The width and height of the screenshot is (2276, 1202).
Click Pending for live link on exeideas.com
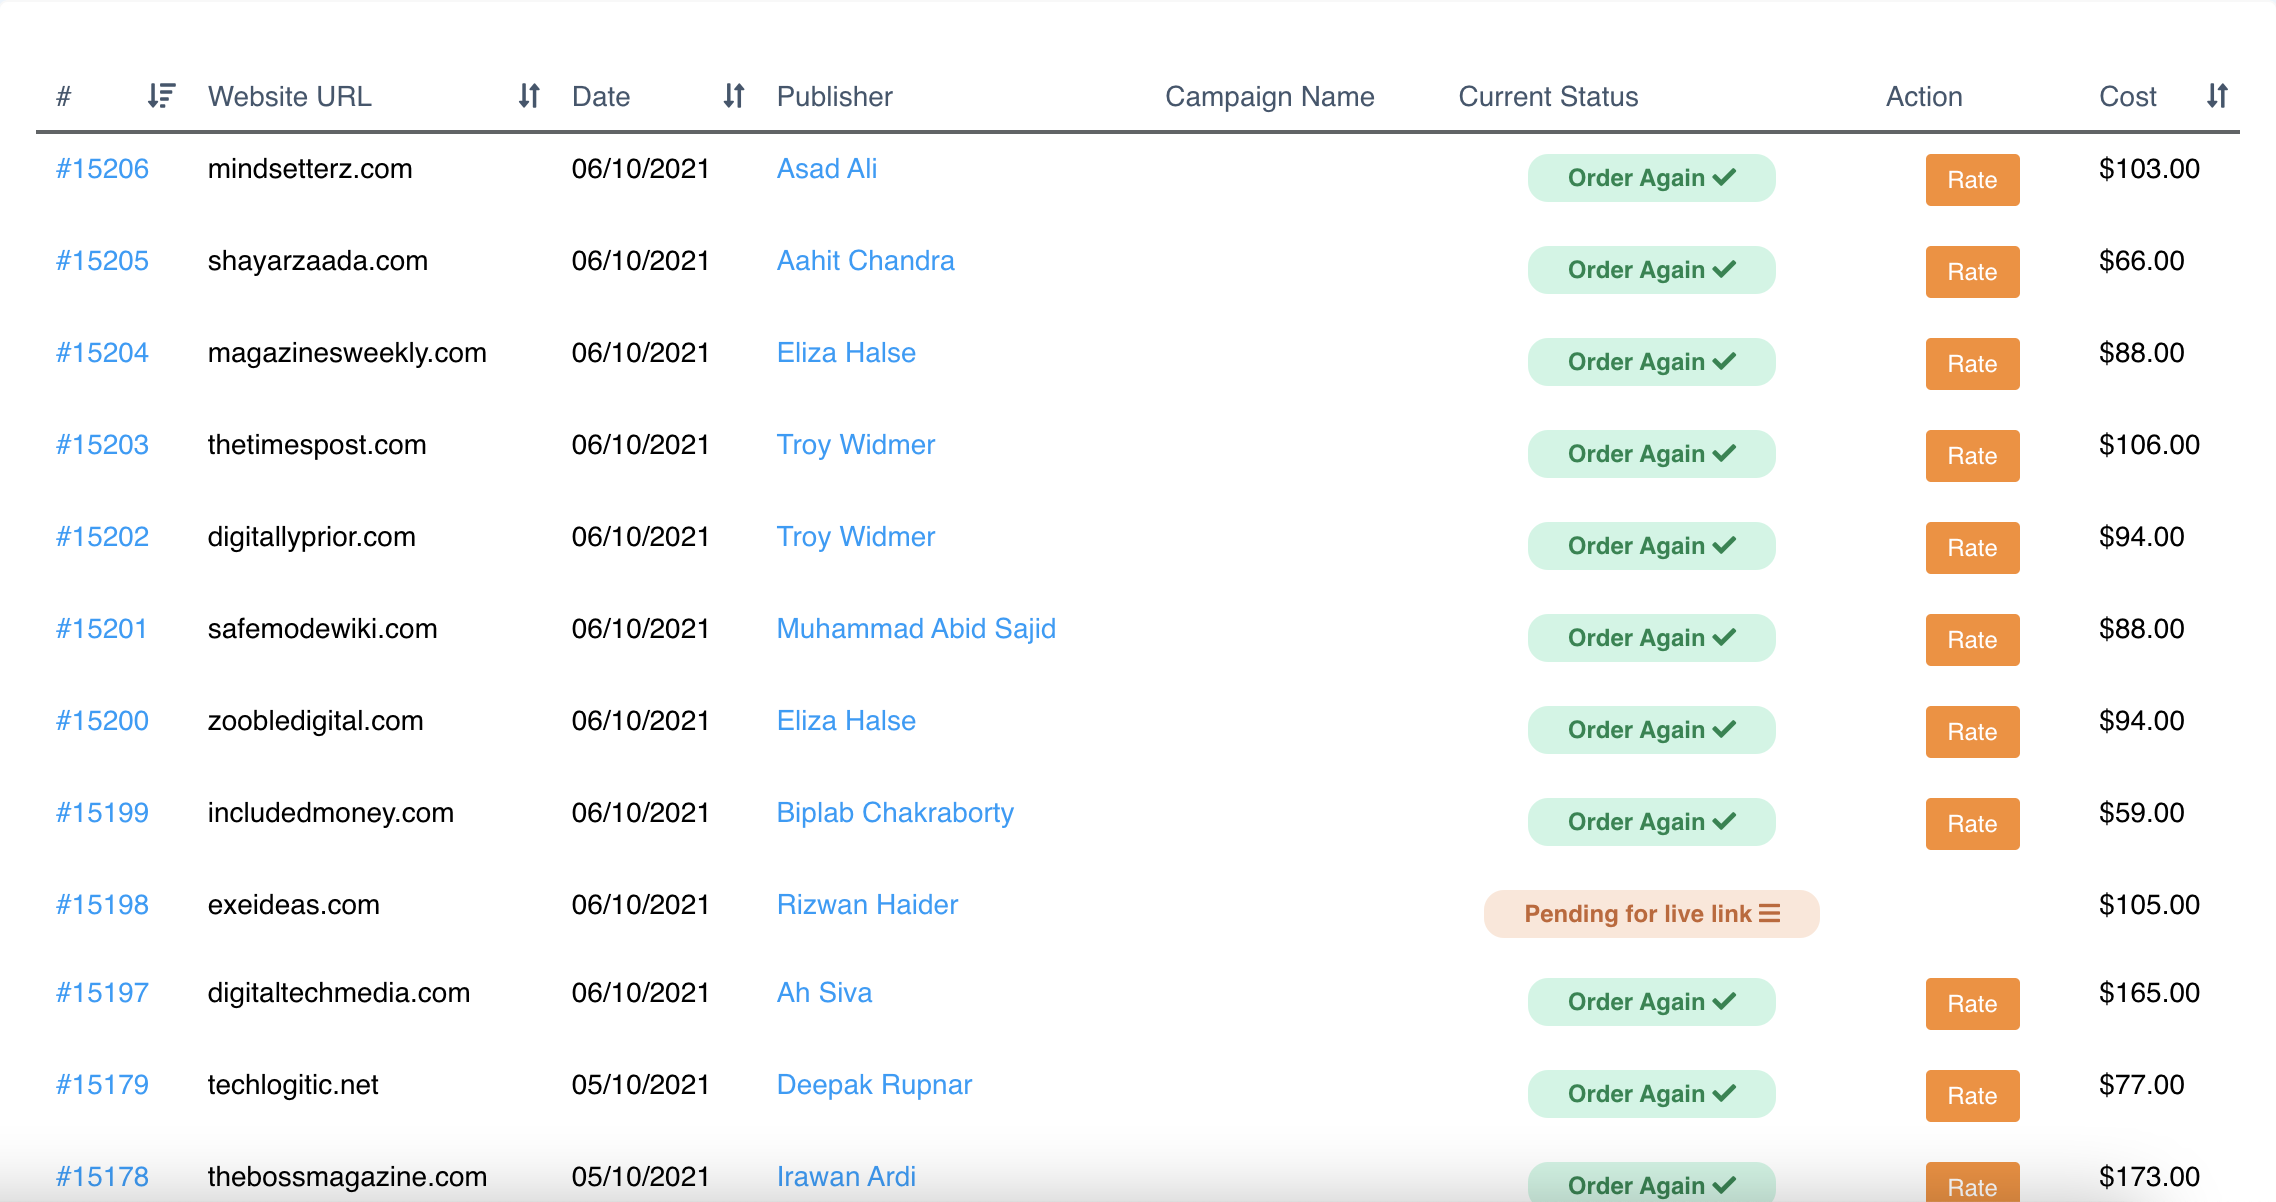click(1651, 914)
